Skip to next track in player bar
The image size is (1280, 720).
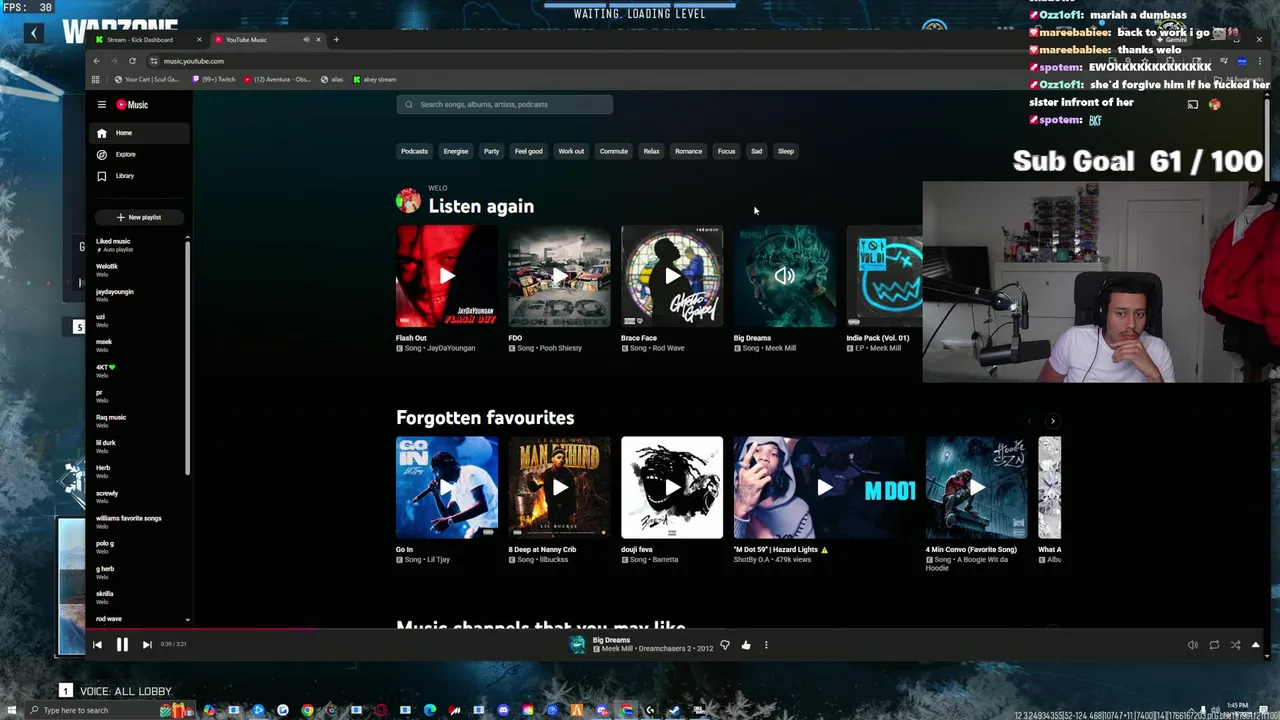click(147, 645)
